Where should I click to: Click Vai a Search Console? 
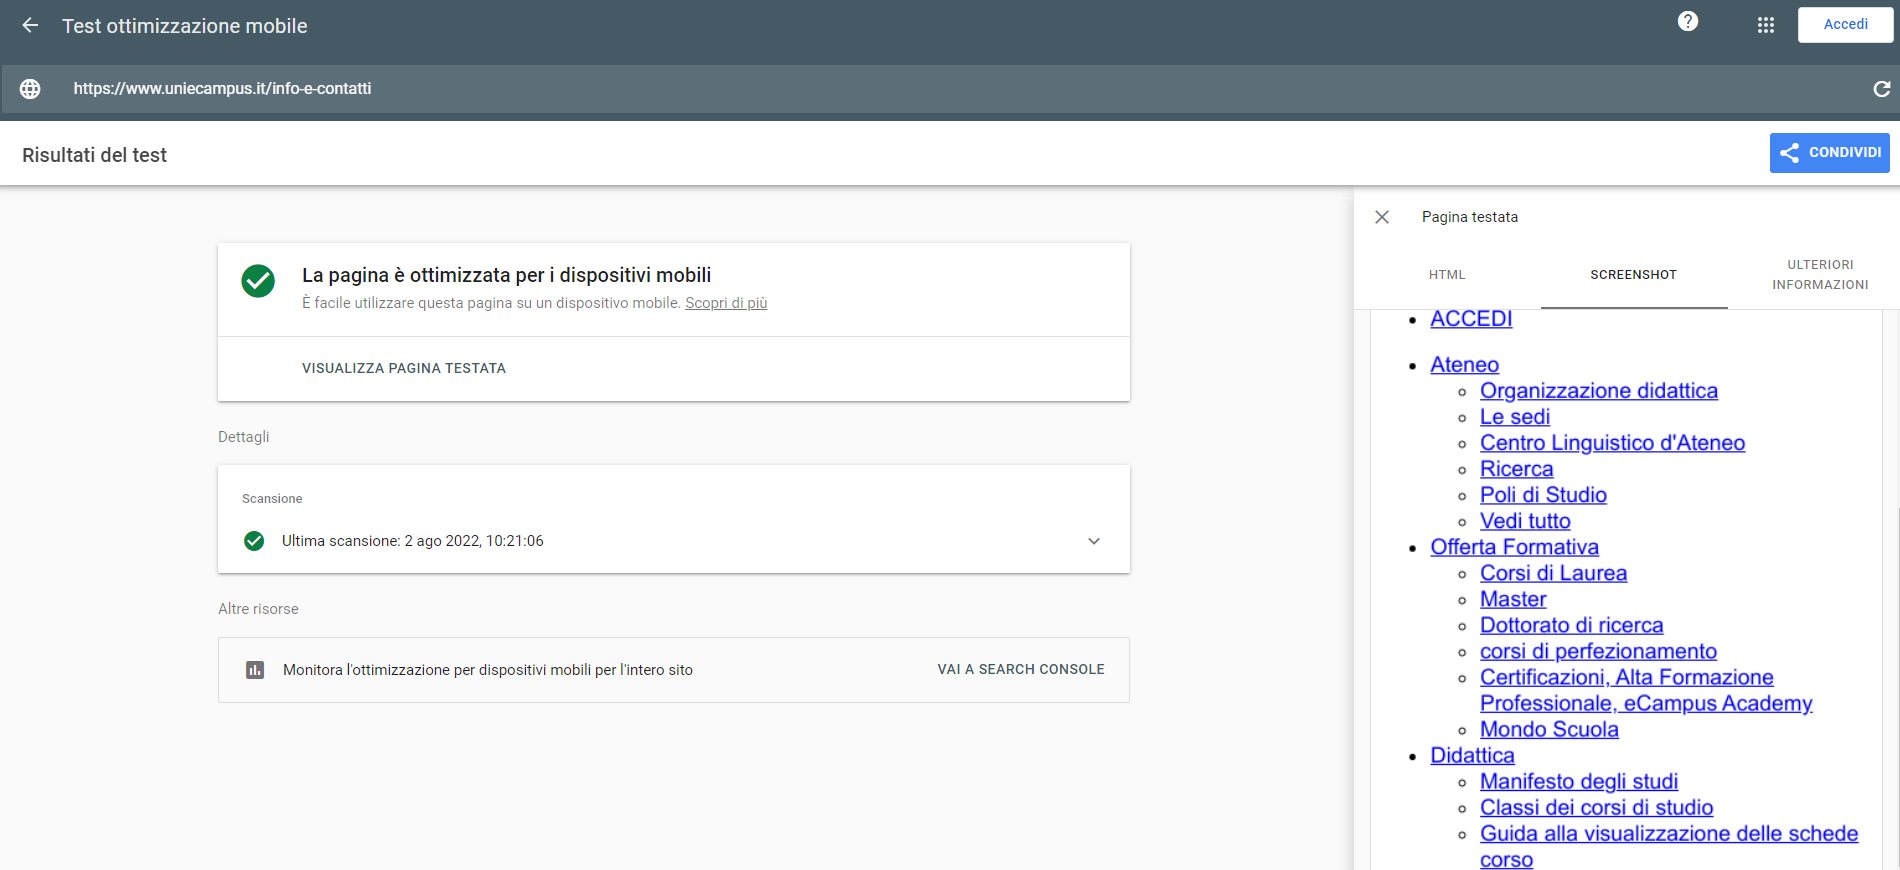click(1020, 670)
